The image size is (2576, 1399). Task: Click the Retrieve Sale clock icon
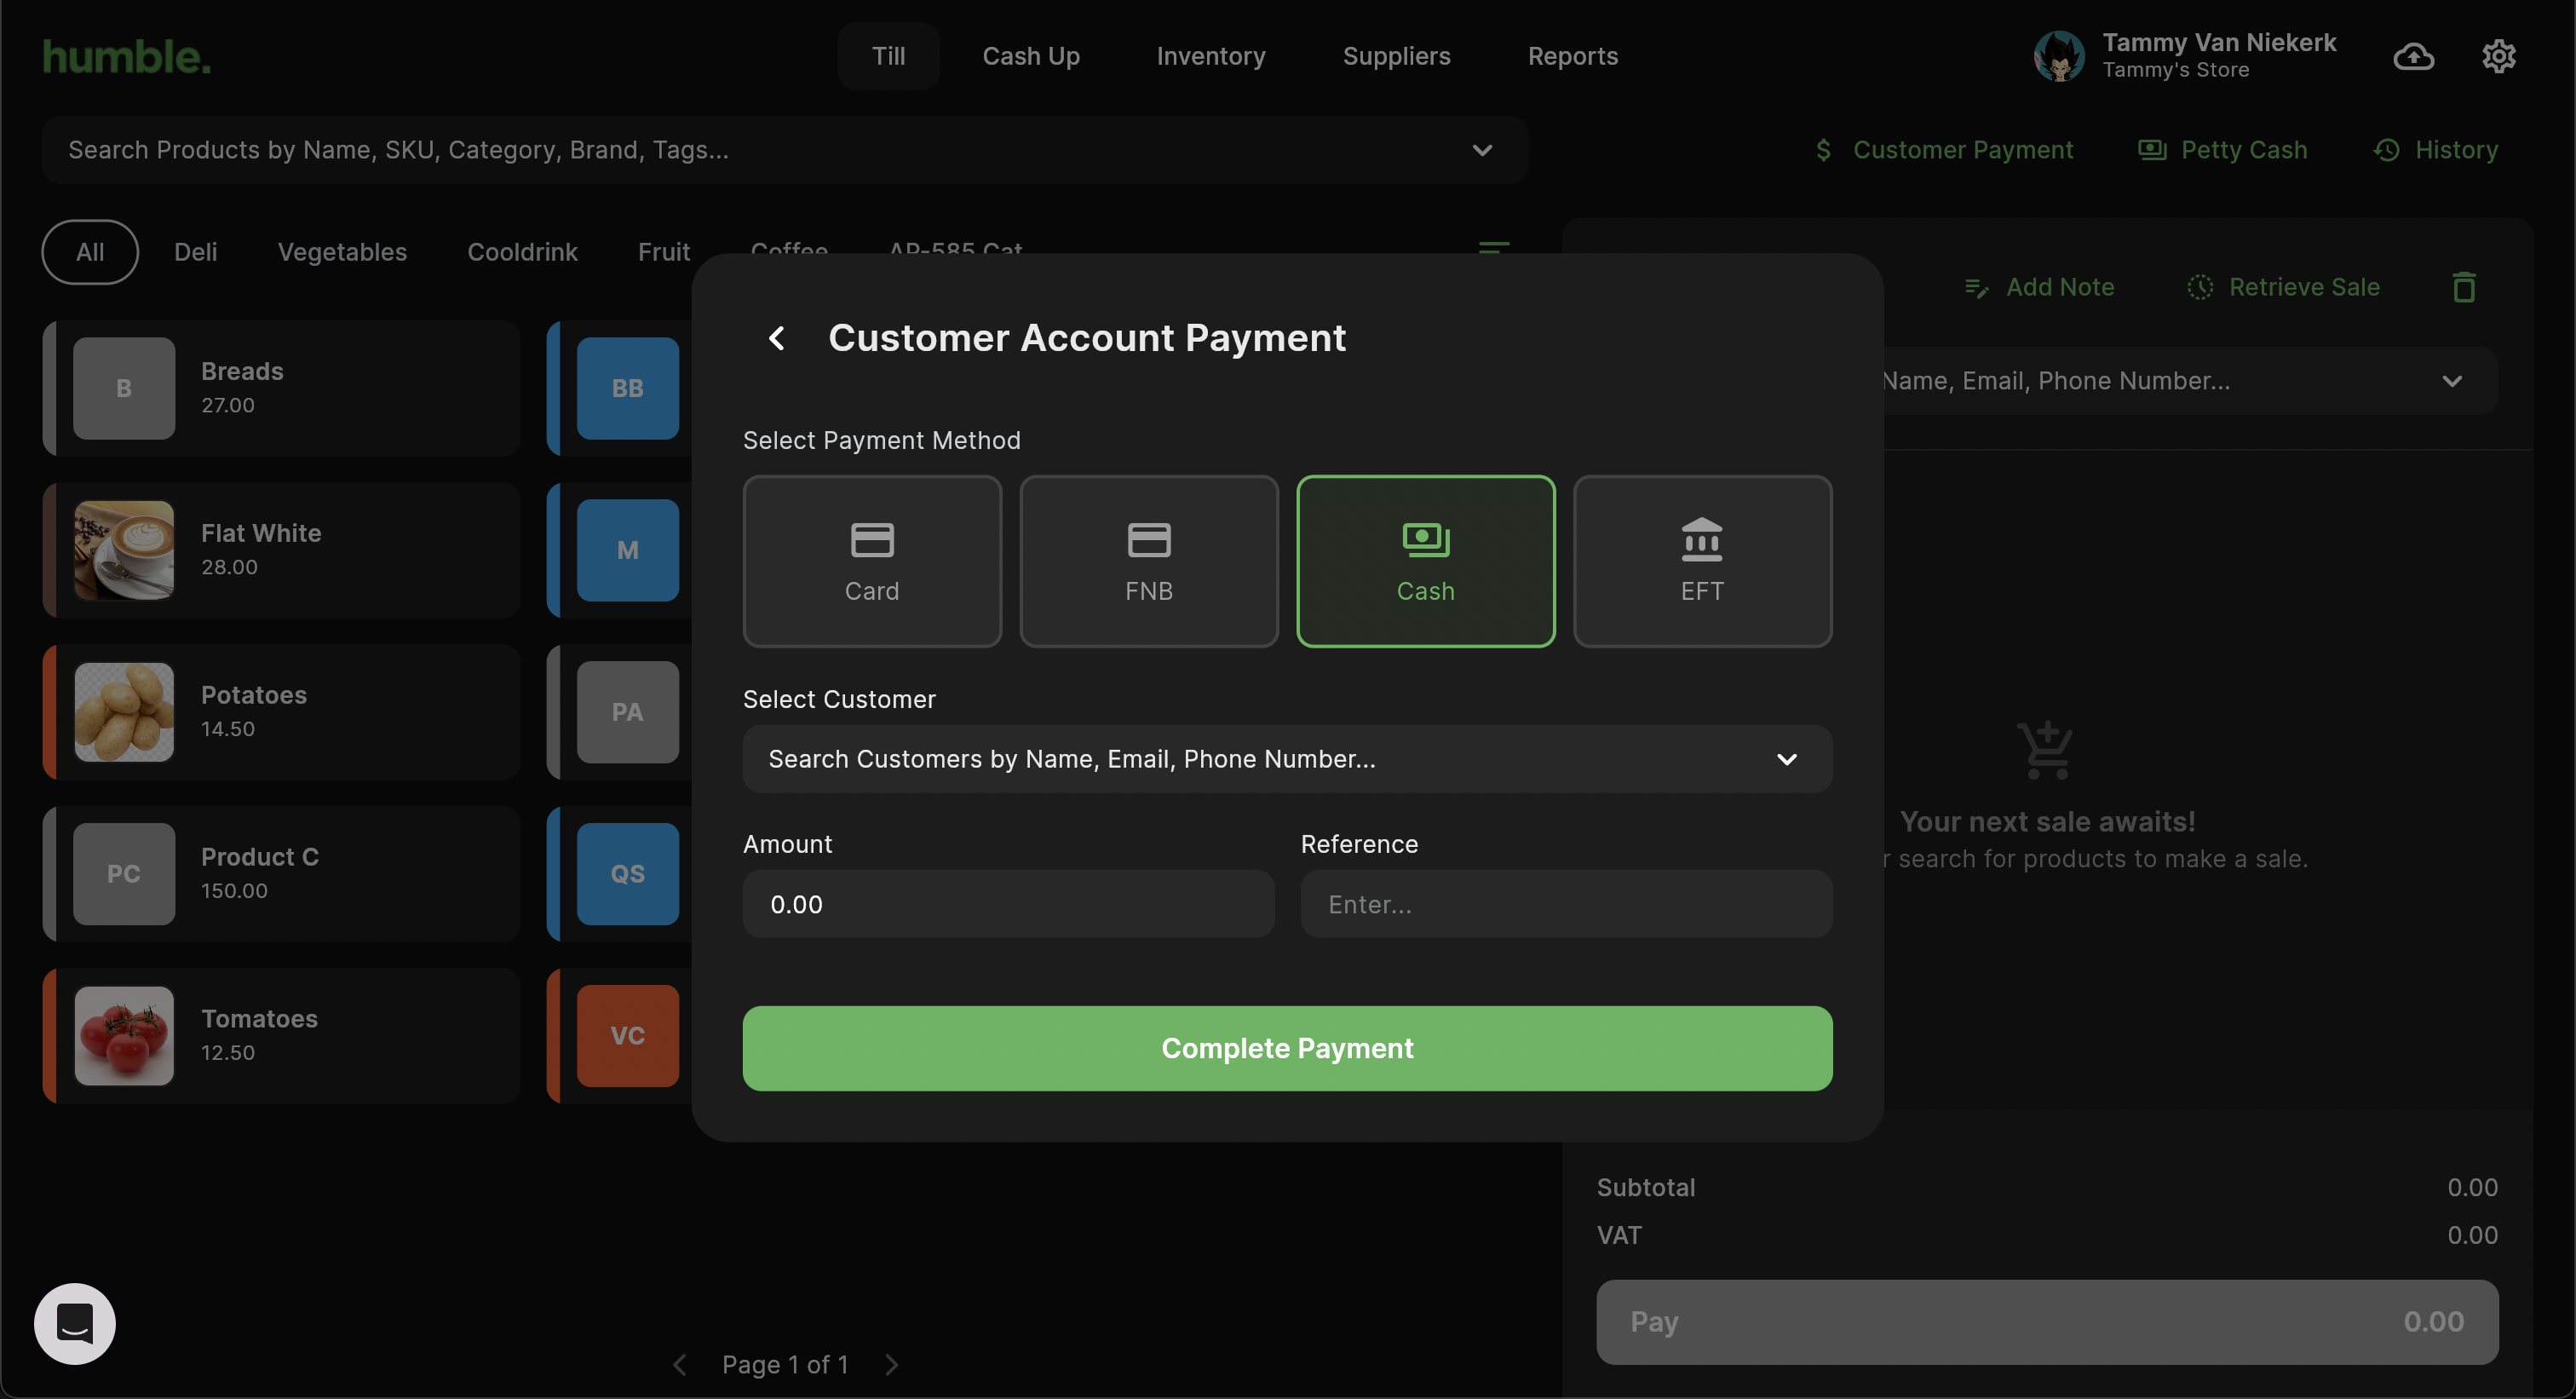tap(2200, 287)
